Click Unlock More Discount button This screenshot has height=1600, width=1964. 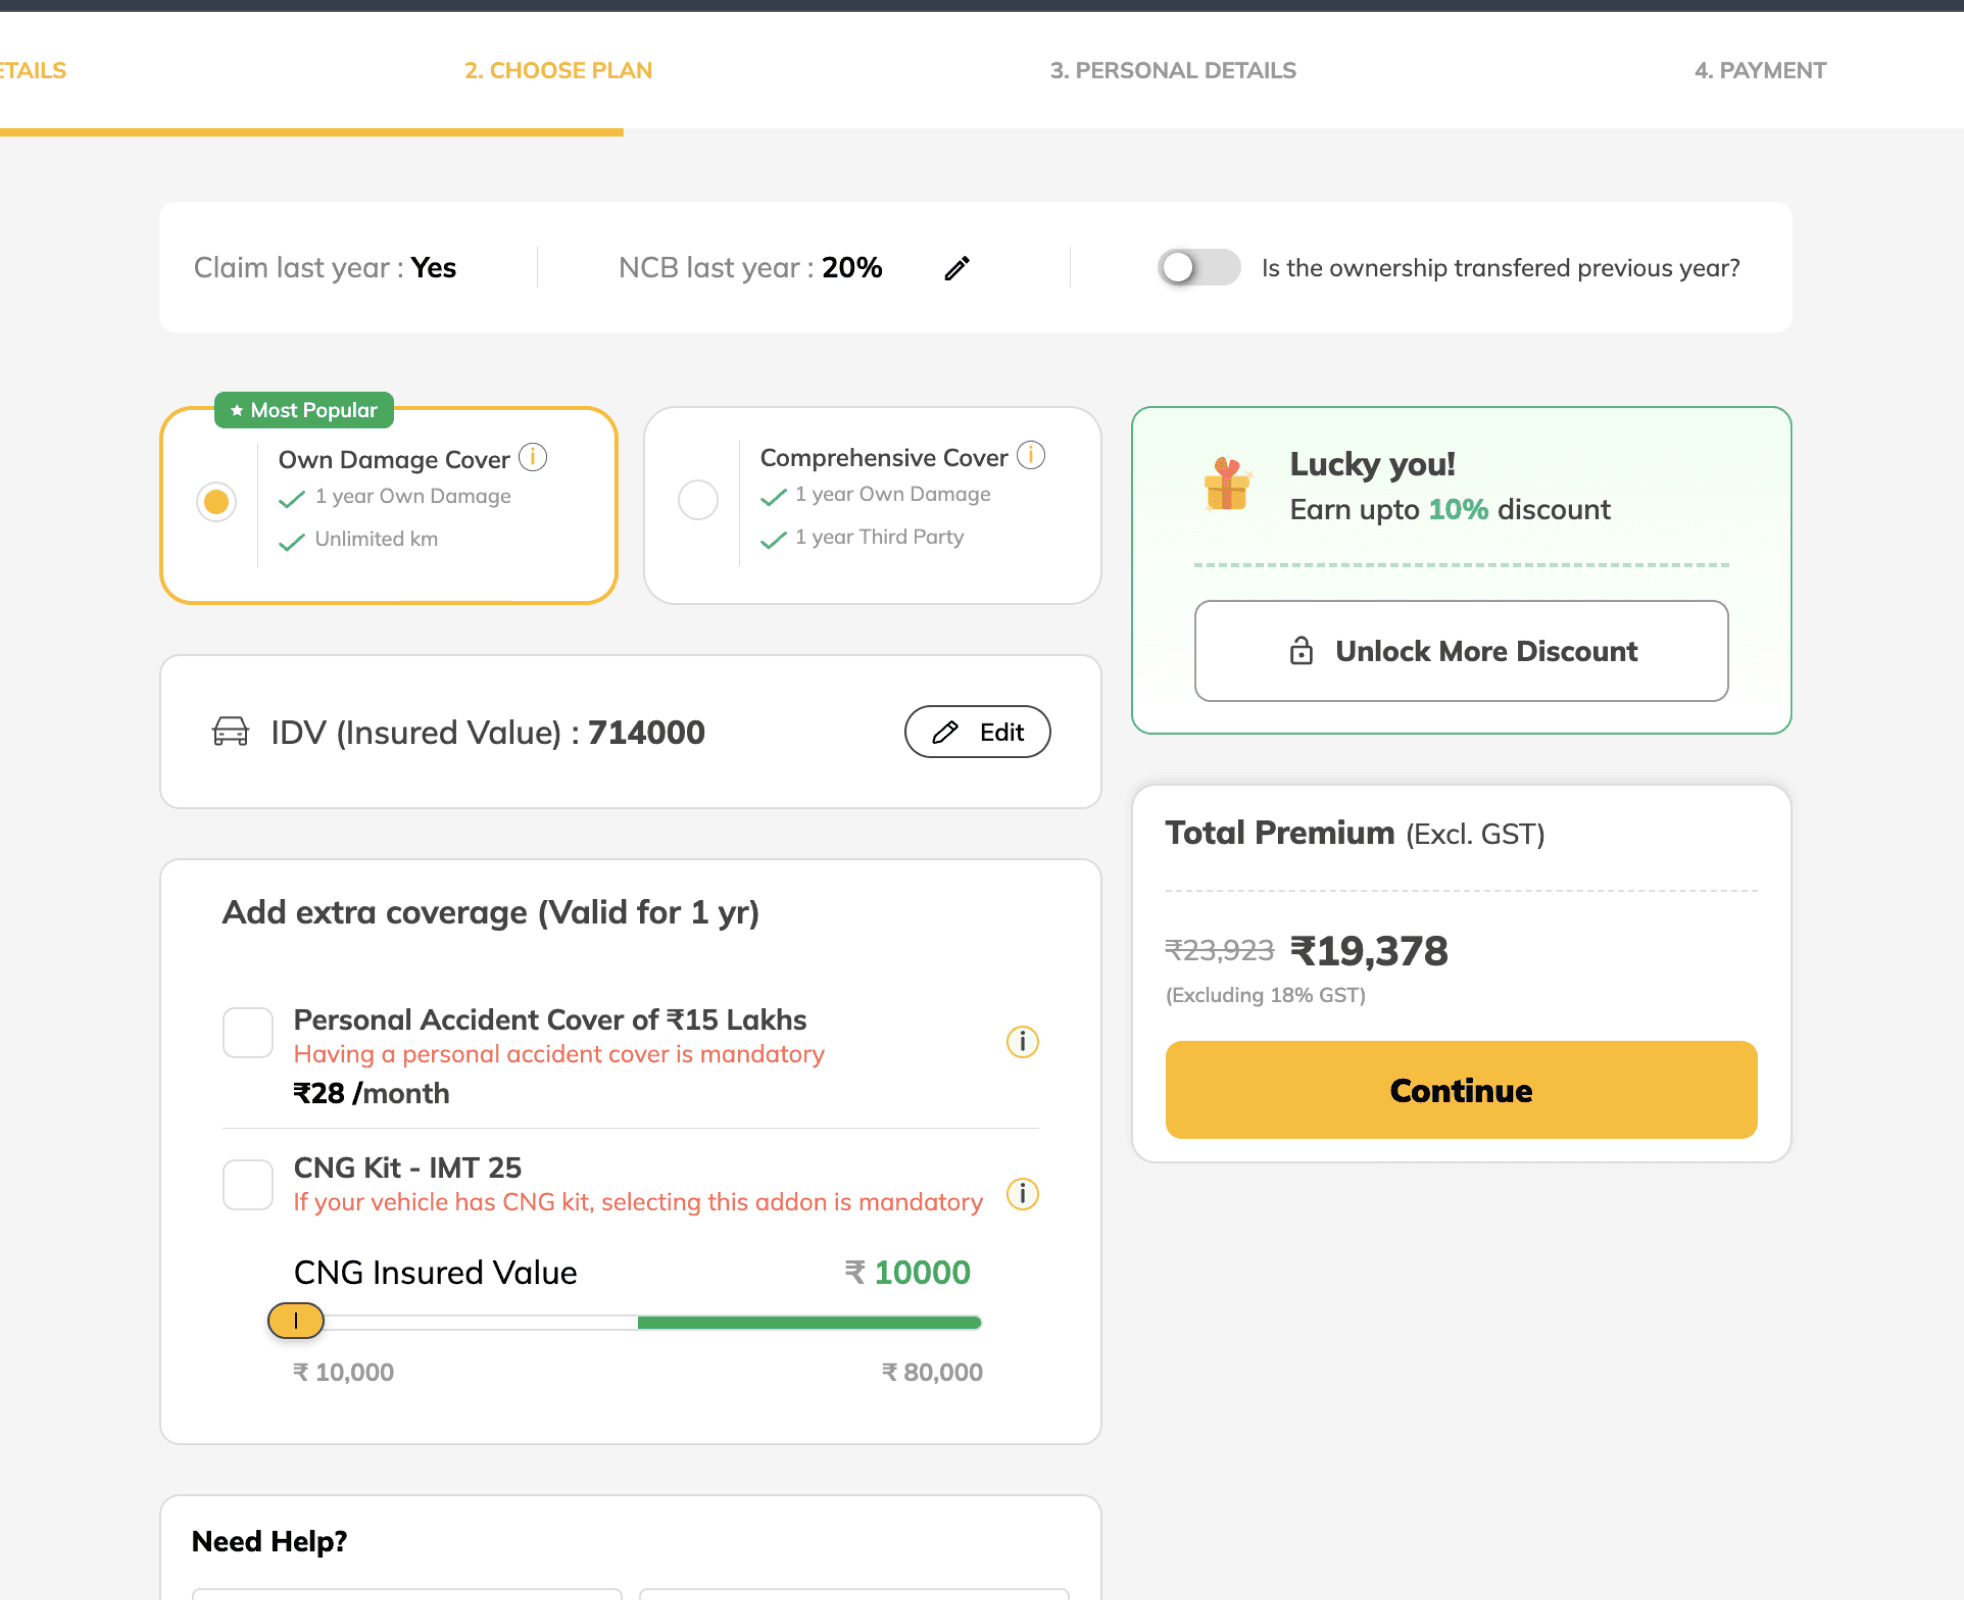(1460, 651)
